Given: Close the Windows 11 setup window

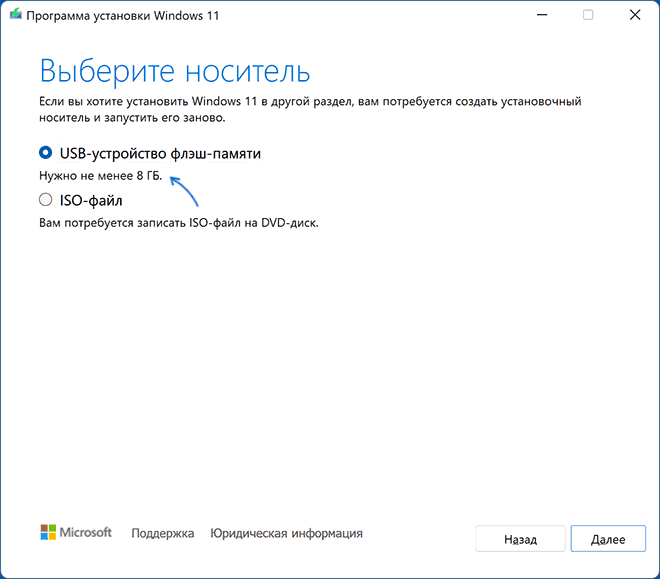Looking at the screenshot, I should pyautogui.click(x=634, y=15).
